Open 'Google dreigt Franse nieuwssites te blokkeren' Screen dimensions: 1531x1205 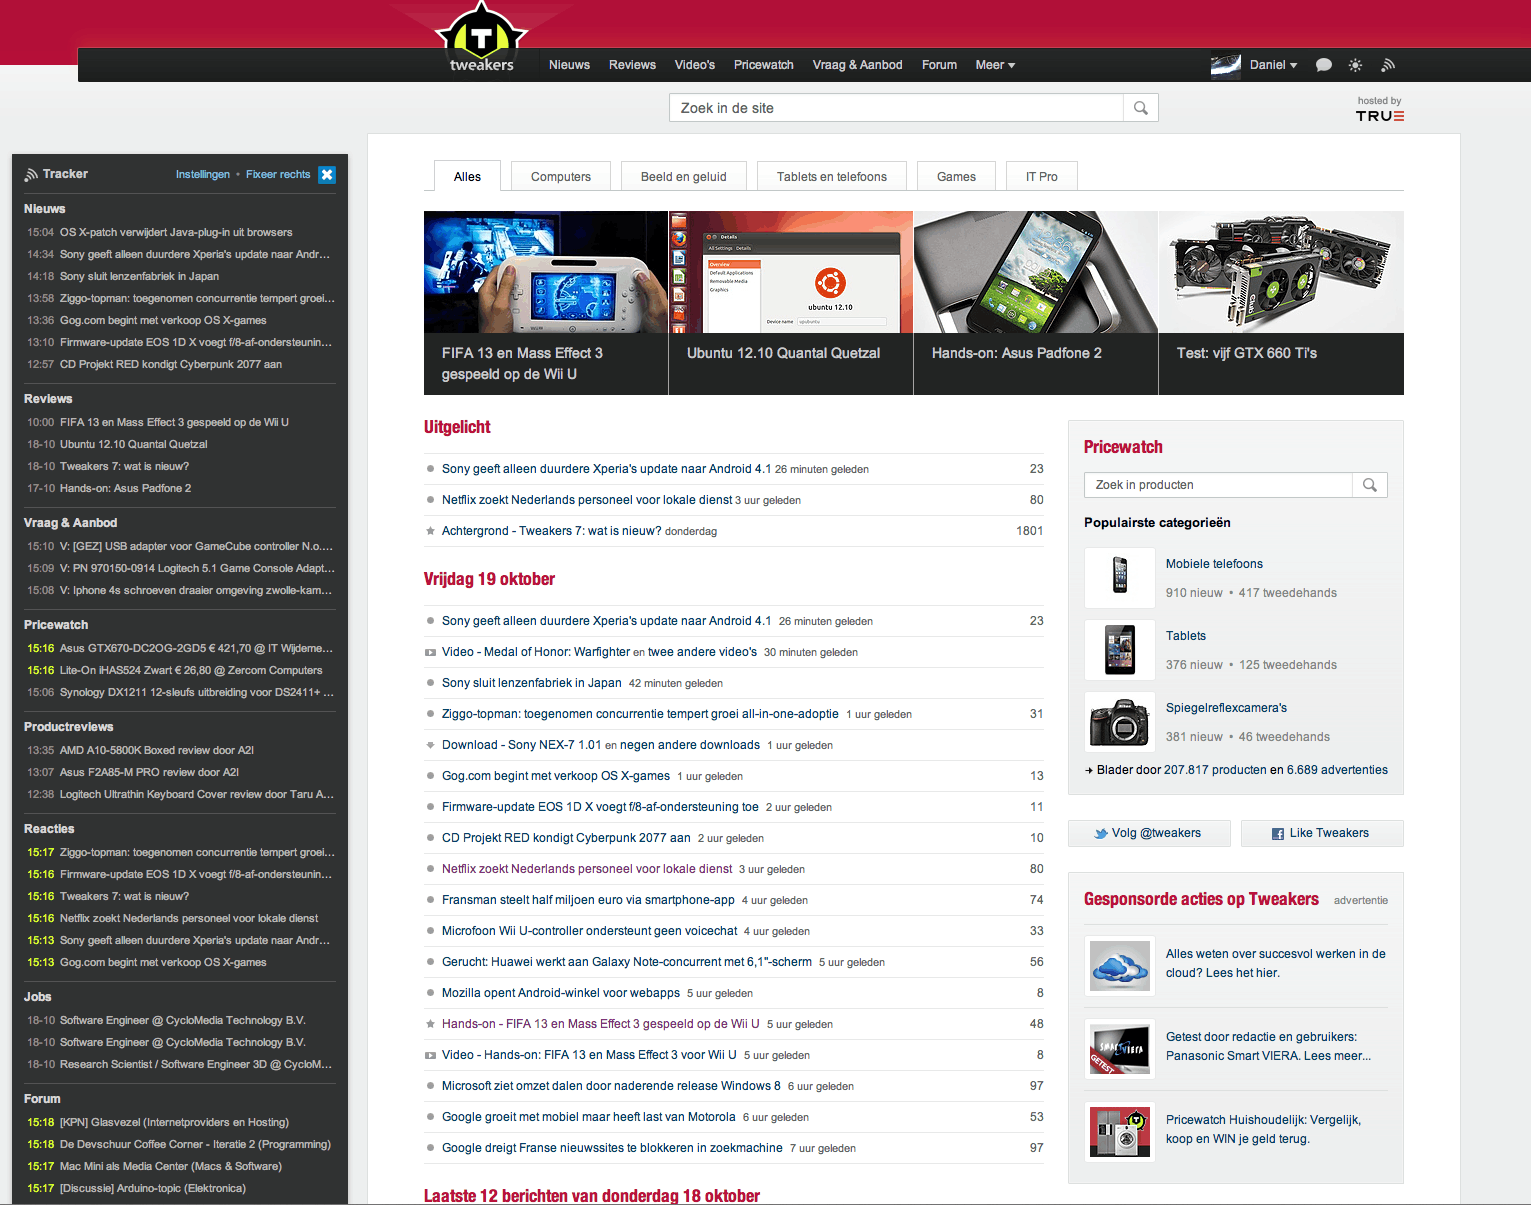pyautogui.click(x=612, y=1148)
